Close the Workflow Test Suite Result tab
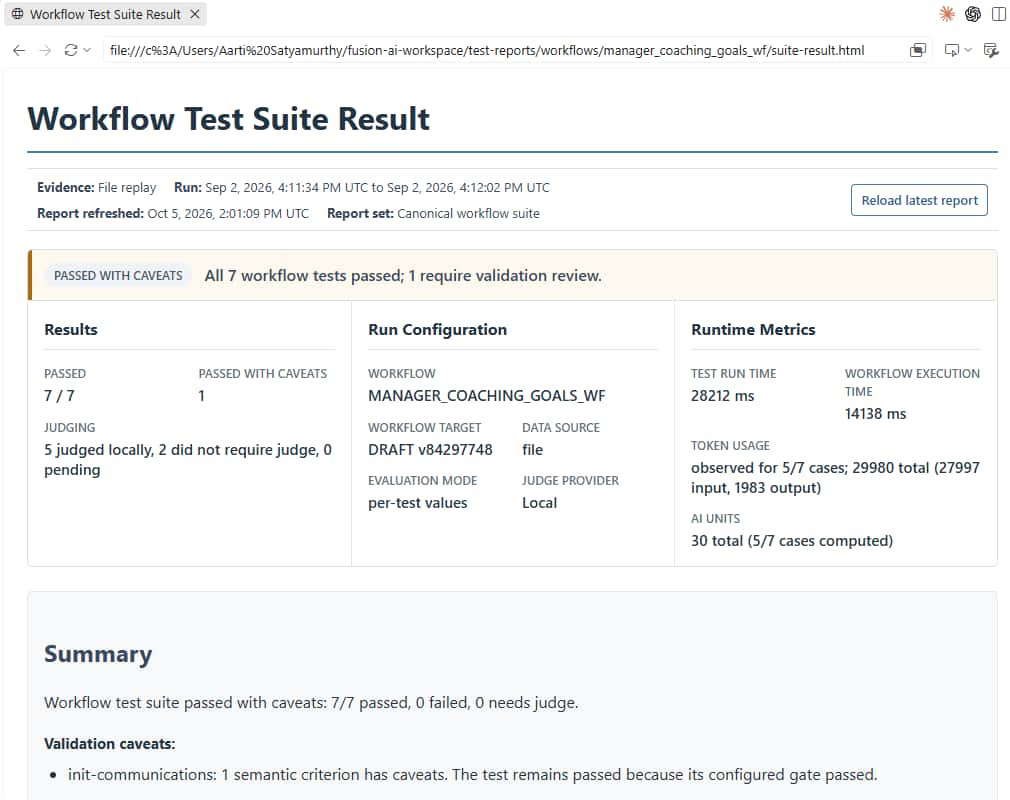Image resolution: width=1010 pixels, height=800 pixels. point(195,14)
